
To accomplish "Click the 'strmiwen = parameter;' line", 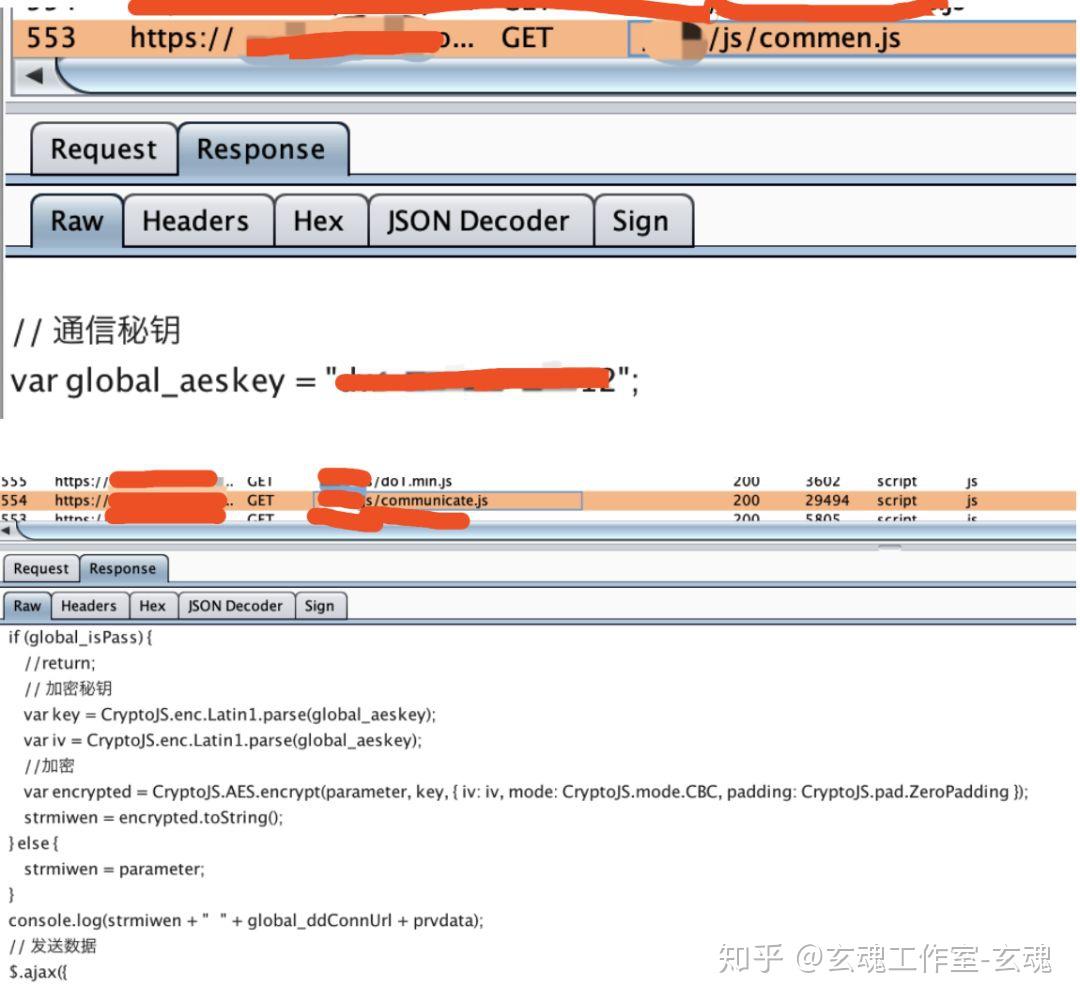I will point(114,869).
